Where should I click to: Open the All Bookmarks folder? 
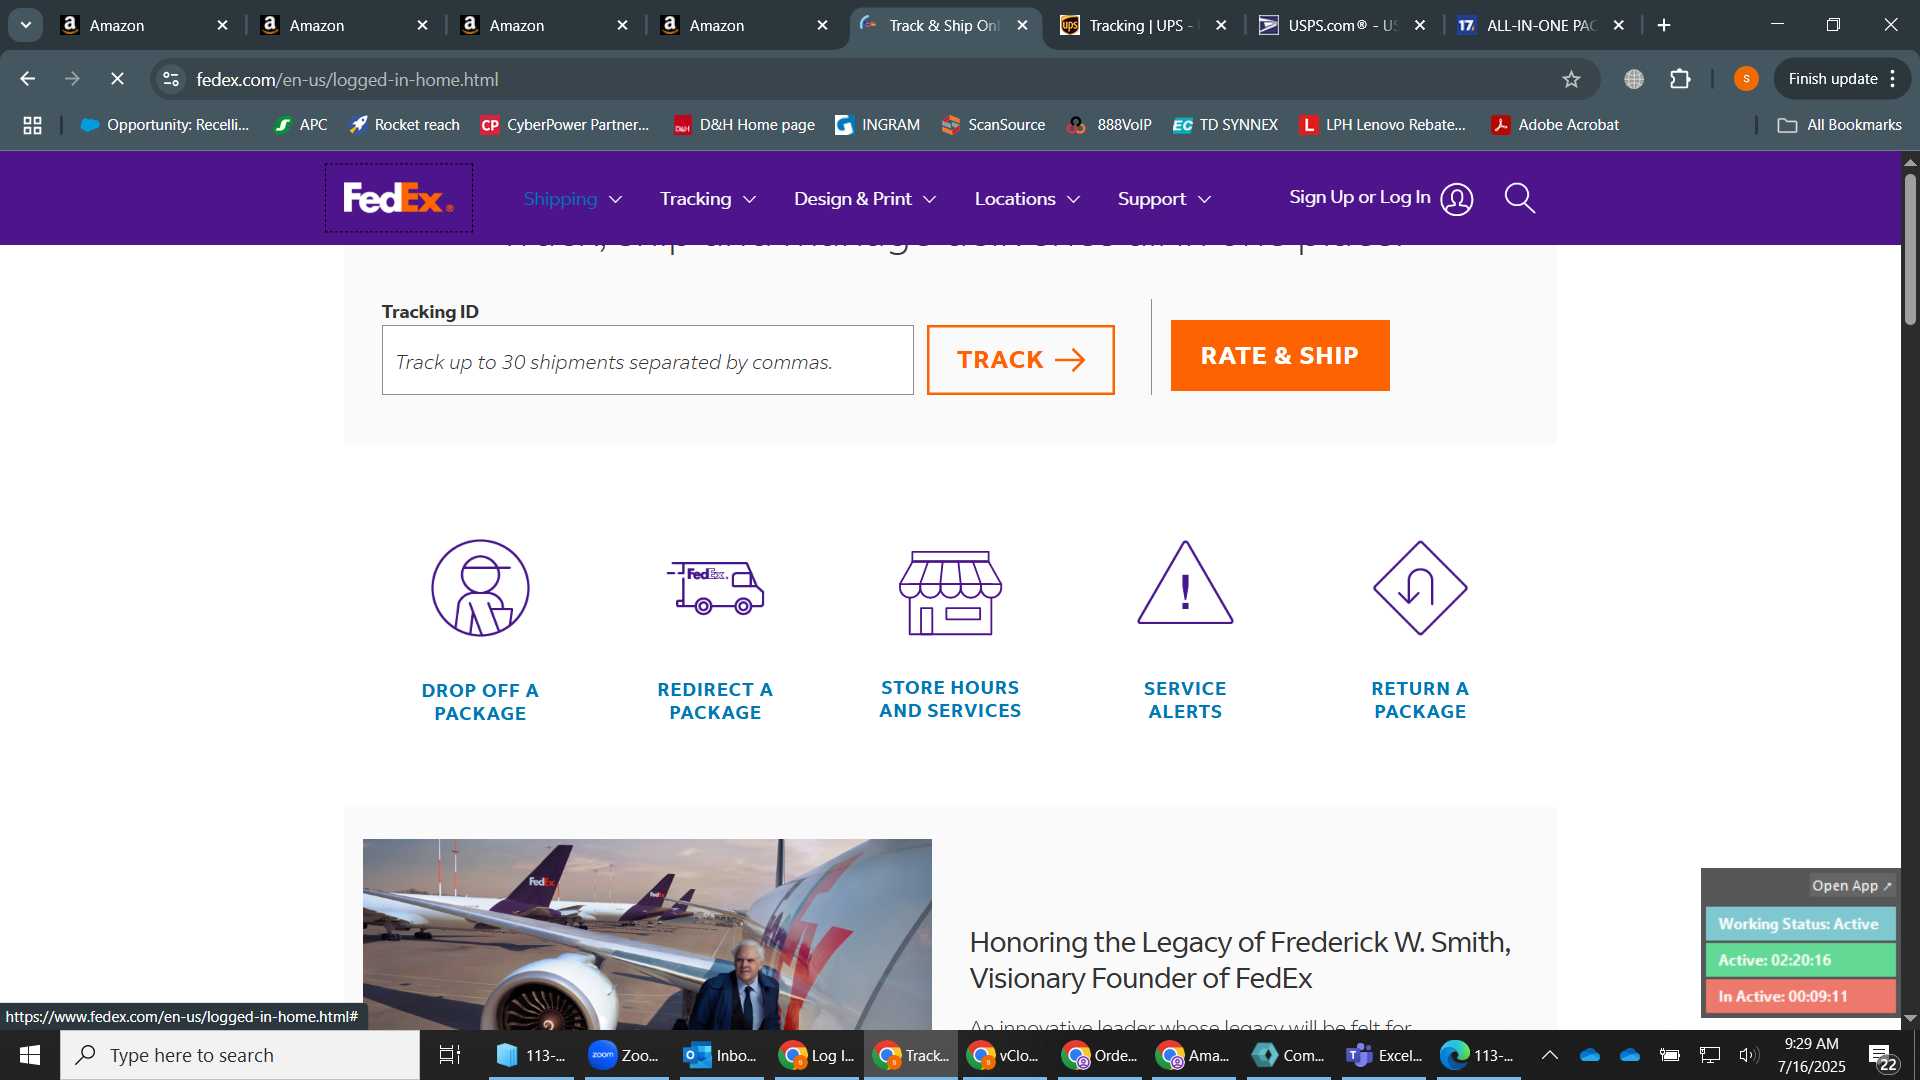click(1840, 125)
